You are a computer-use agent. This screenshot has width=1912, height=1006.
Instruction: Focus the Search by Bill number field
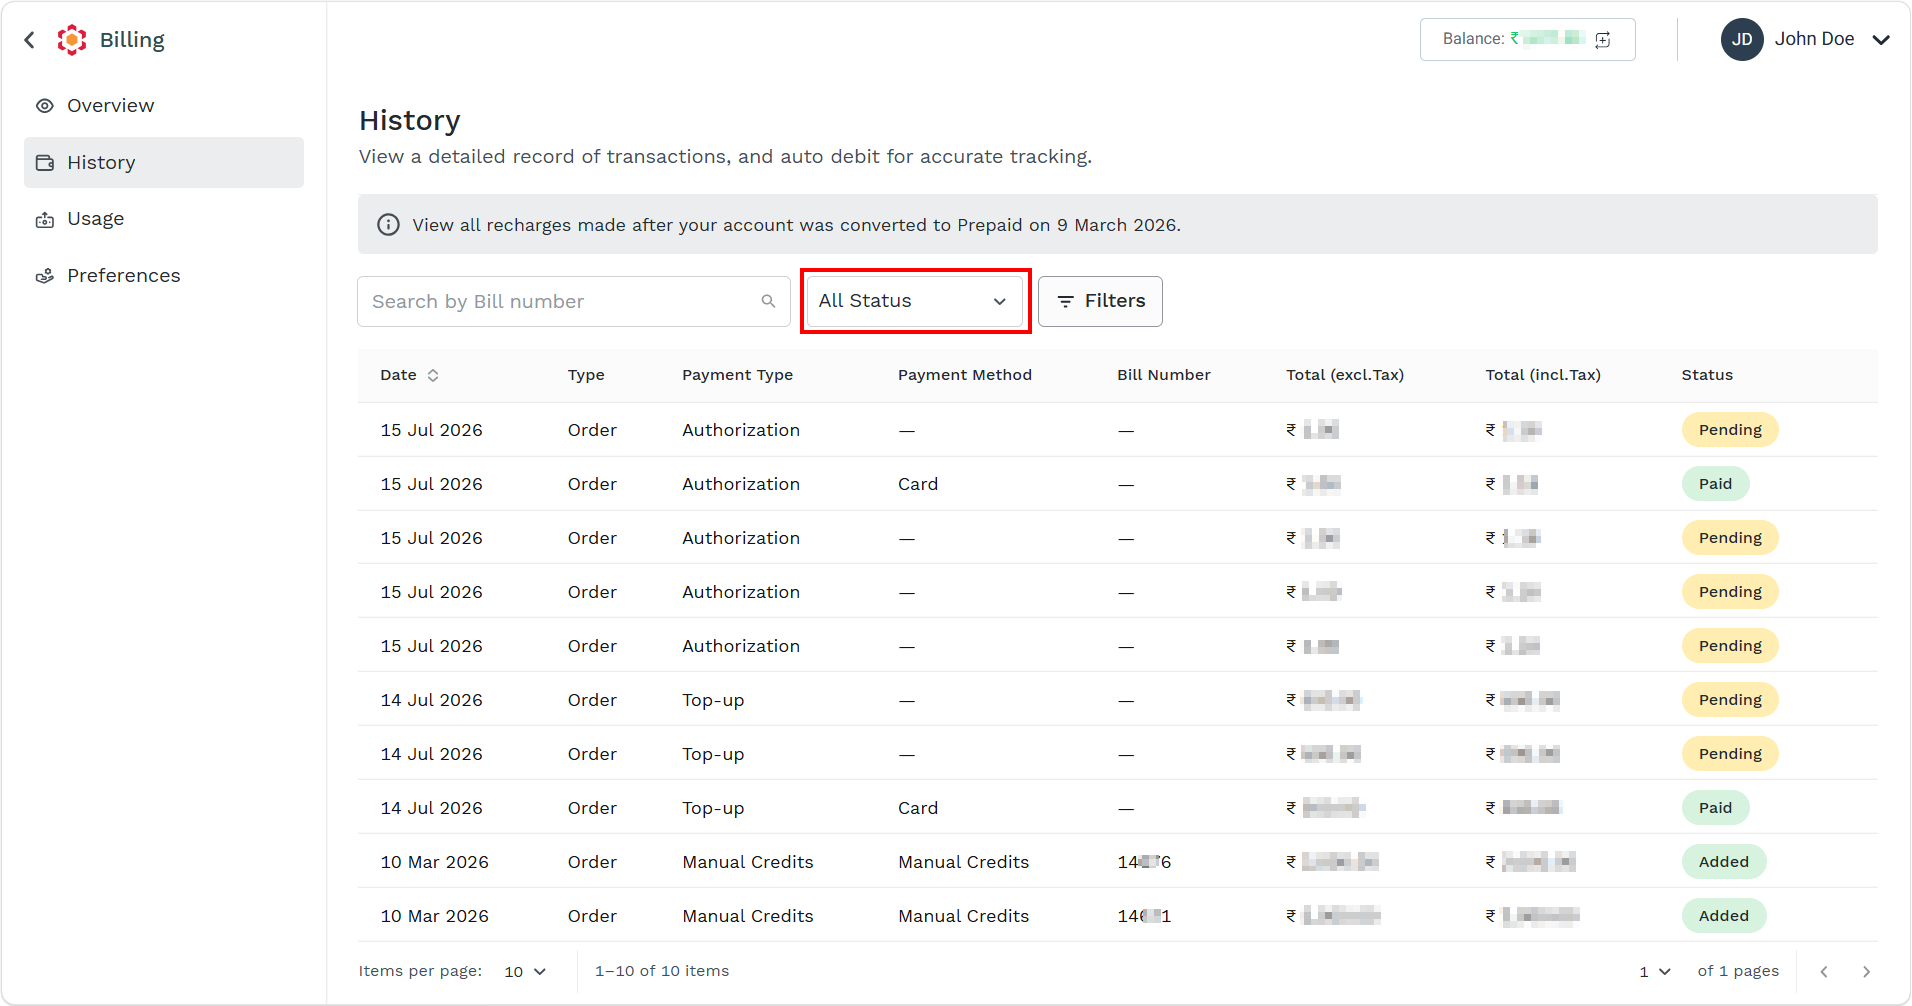click(x=574, y=302)
